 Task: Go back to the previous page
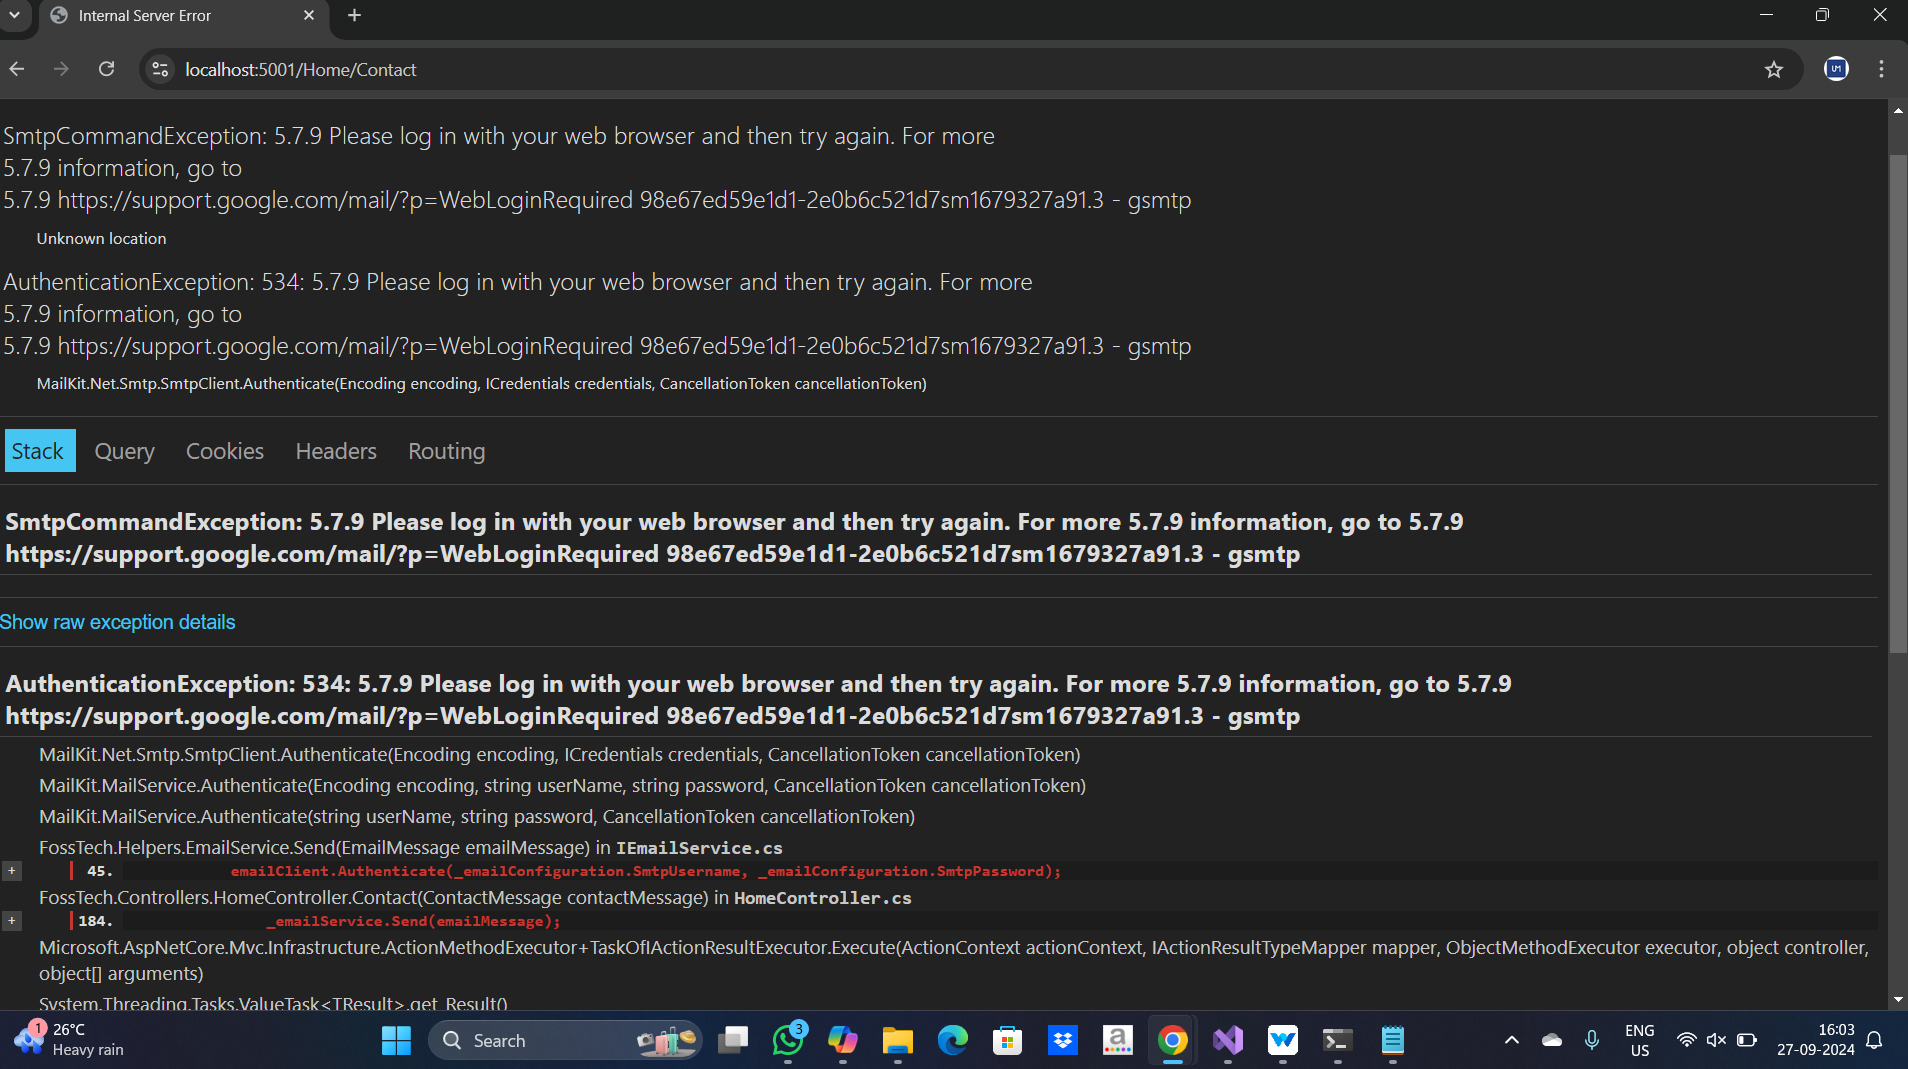click(x=17, y=69)
